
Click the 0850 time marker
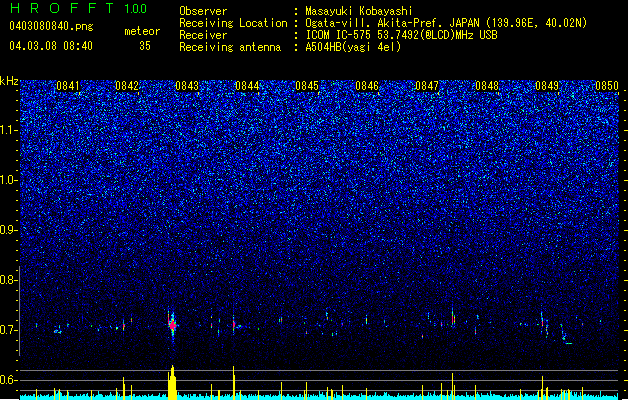pos(607,86)
